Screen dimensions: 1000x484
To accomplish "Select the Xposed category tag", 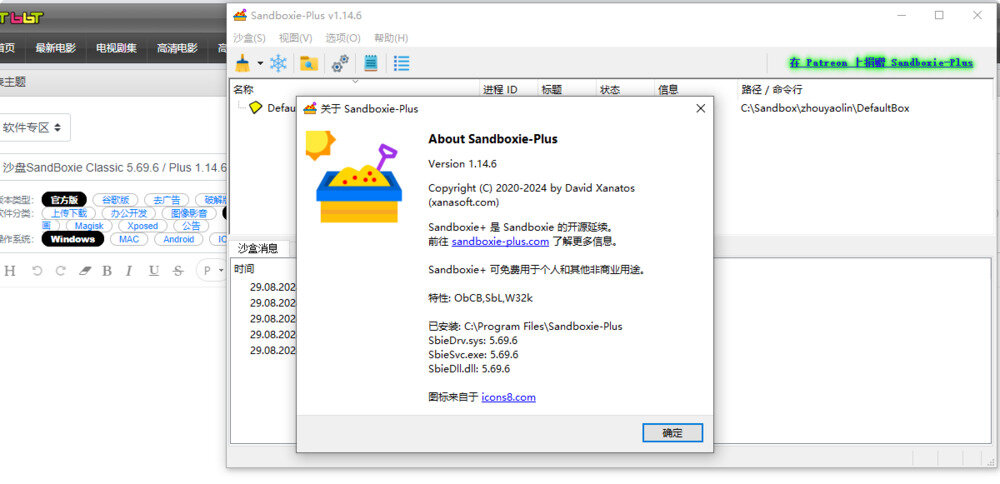I will (x=143, y=226).
